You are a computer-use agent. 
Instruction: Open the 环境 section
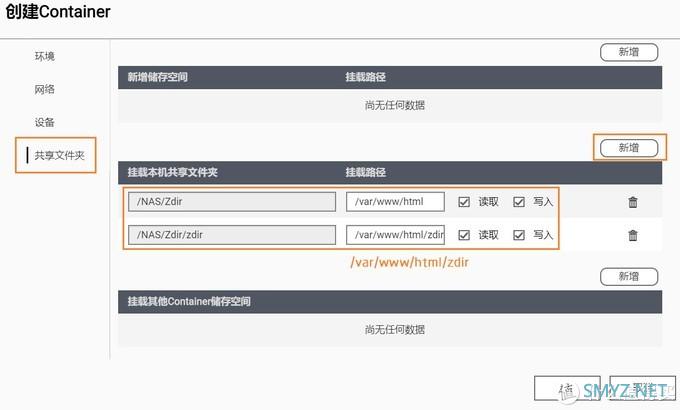(45, 56)
